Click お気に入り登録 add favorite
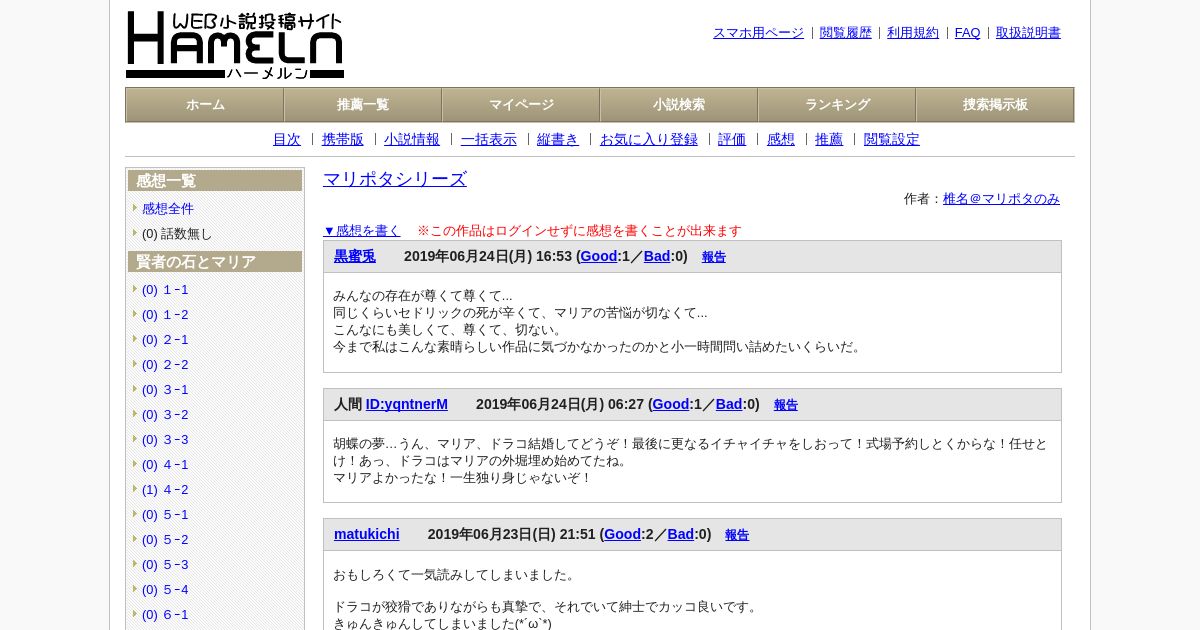 click(x=649, y=140)
